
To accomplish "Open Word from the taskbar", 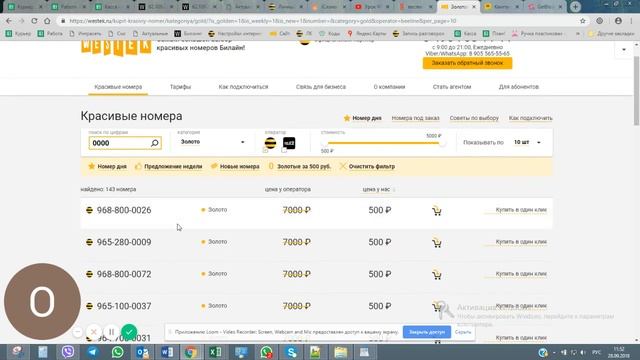I will (167, 352).
